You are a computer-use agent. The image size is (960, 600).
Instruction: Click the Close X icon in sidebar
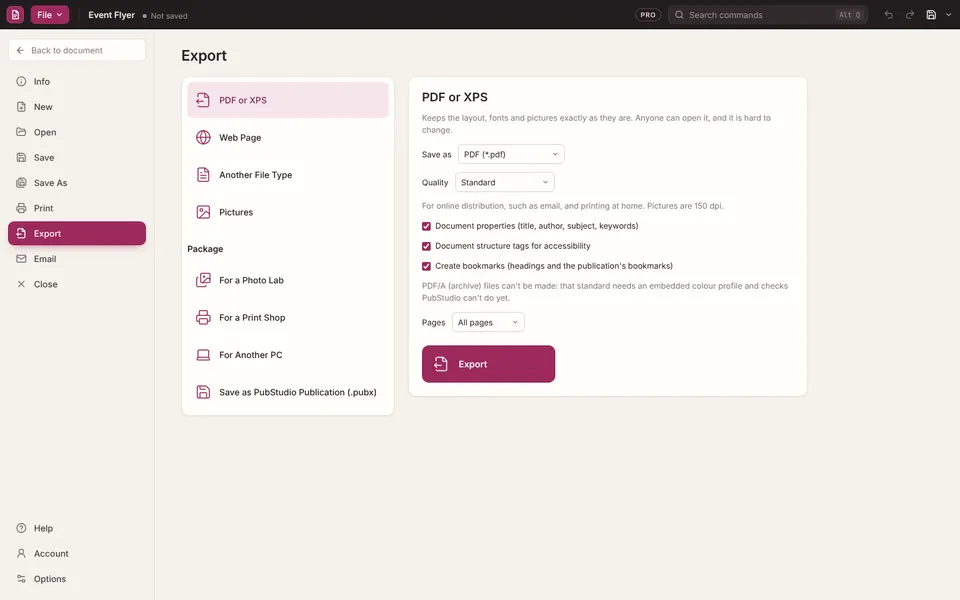pos(21,284)
